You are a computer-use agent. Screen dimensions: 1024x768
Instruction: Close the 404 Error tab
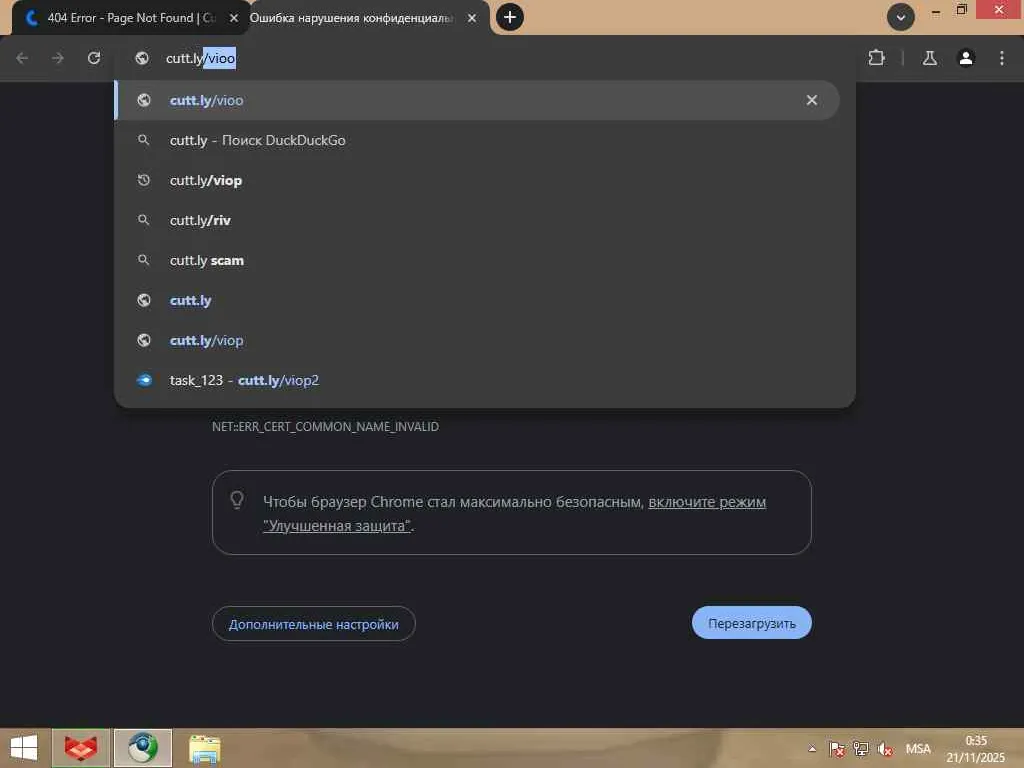[x=234, y=18]
